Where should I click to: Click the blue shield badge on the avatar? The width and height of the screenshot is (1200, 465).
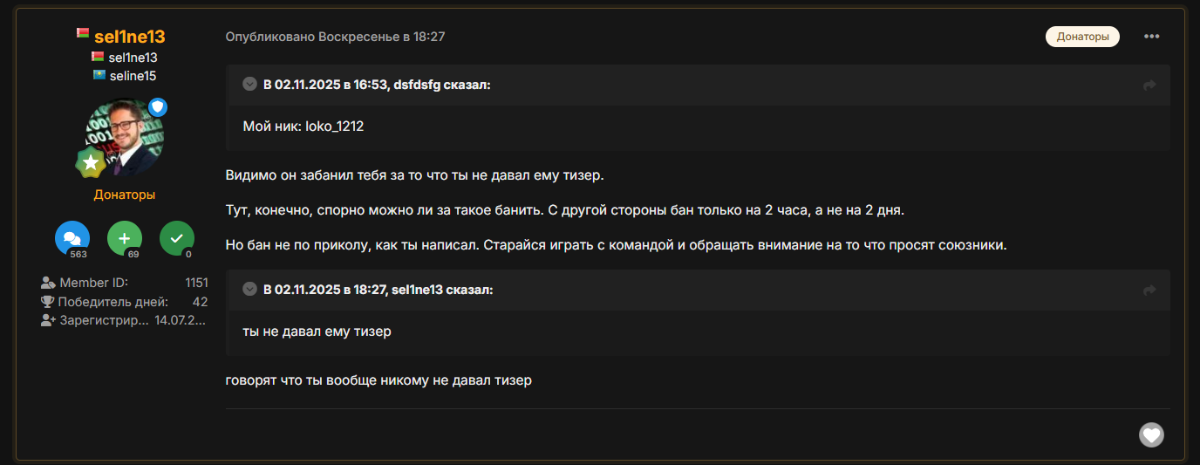point(158,107)
